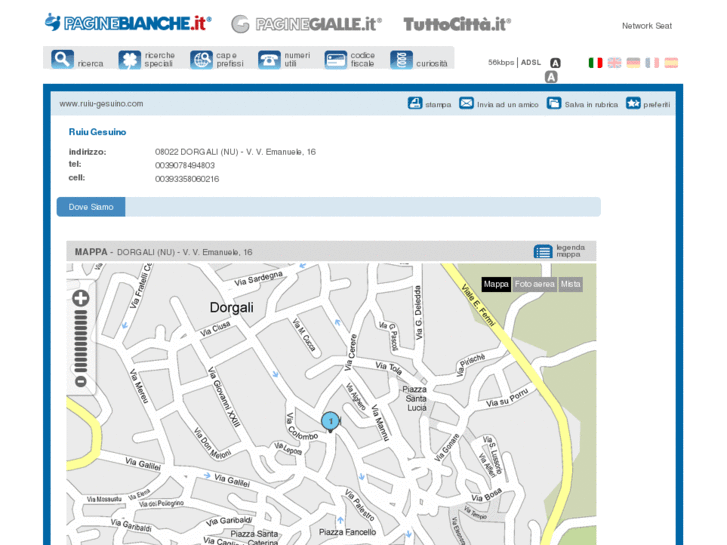This screenshot has height=545, width=727.
Task: Switch map view to Foto aerea
Action: tap(535, 284)
